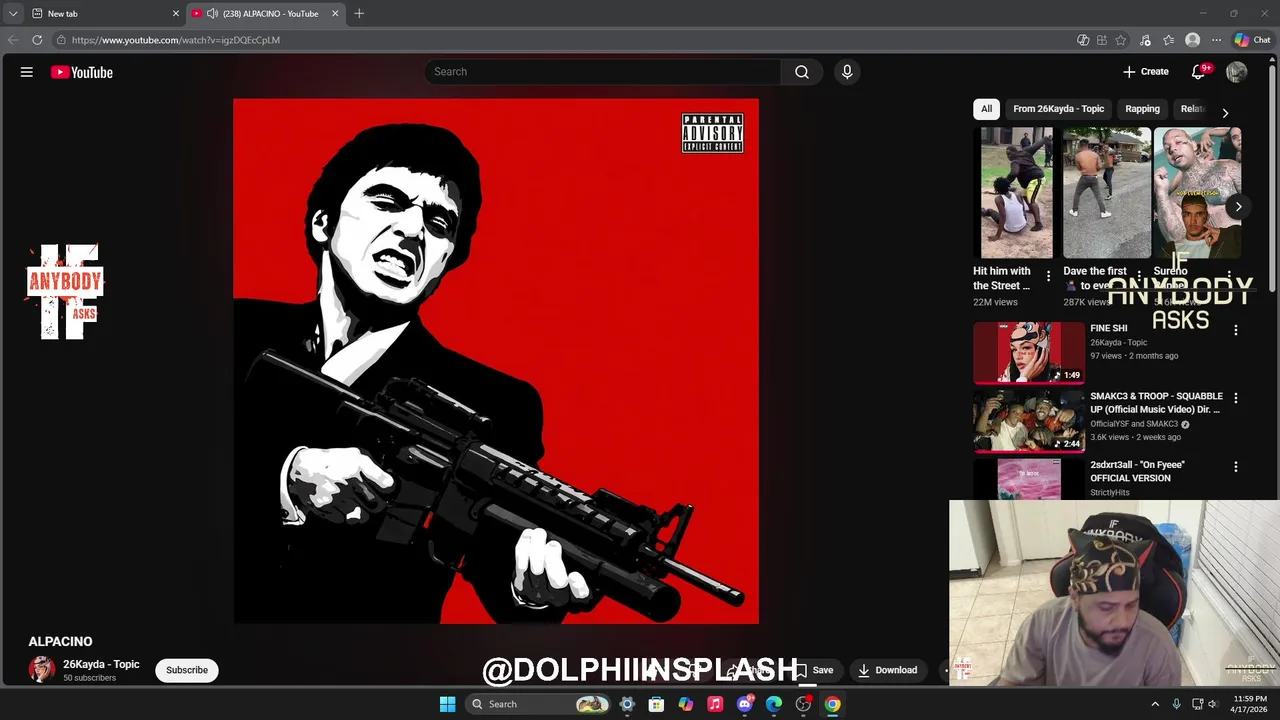Click the 50 subscribers text
This screenshot has height=720, width=1280.
click(89, 678)
